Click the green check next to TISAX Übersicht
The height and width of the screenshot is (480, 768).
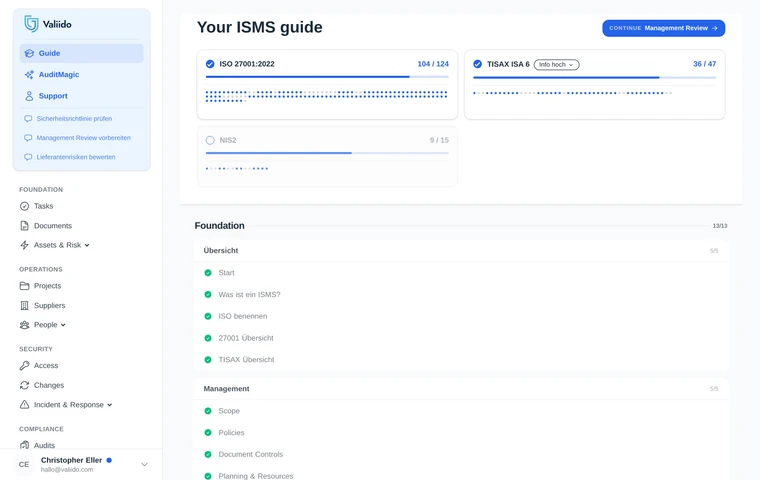pos(208,360)
